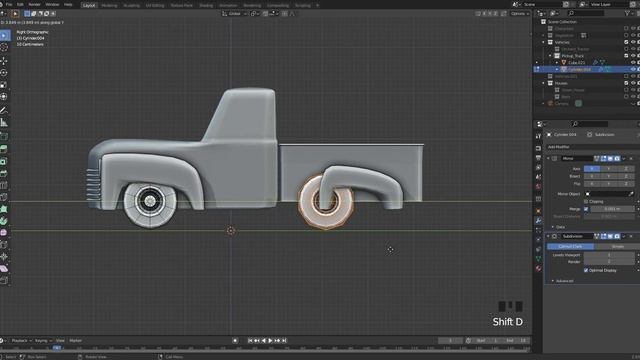Open the World properties tab icon

(538, 187)
